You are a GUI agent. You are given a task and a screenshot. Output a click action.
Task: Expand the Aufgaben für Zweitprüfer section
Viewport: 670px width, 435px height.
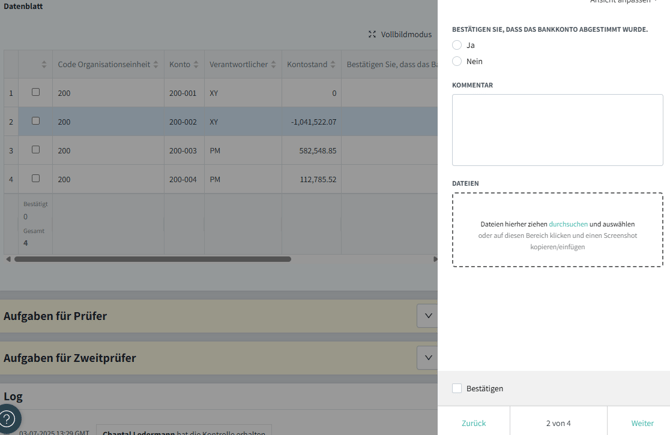coord(427,358)
